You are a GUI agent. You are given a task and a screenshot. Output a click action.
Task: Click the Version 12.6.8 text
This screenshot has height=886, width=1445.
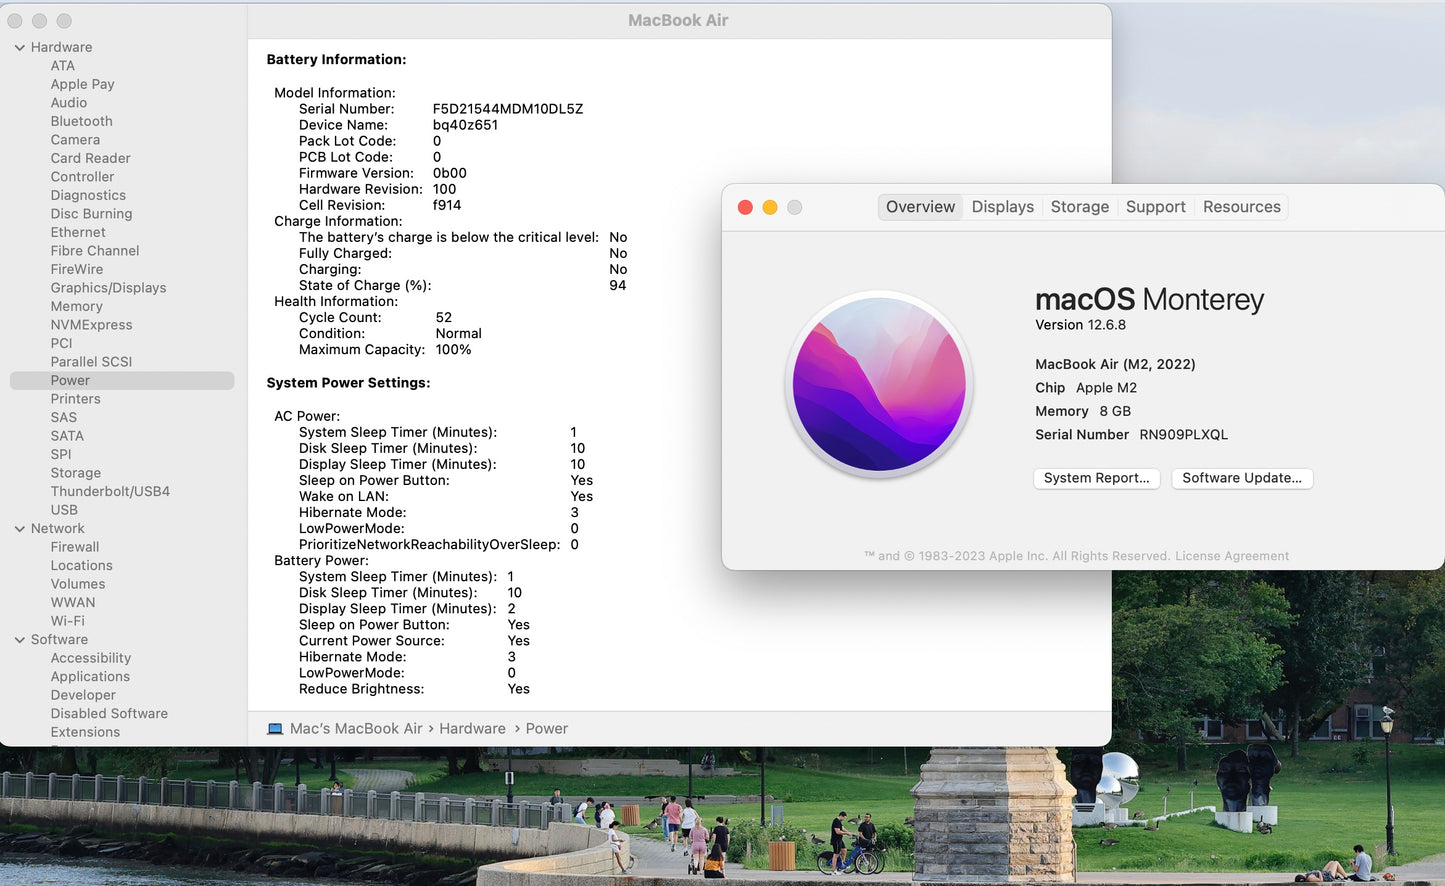(x=1081, y=325)
